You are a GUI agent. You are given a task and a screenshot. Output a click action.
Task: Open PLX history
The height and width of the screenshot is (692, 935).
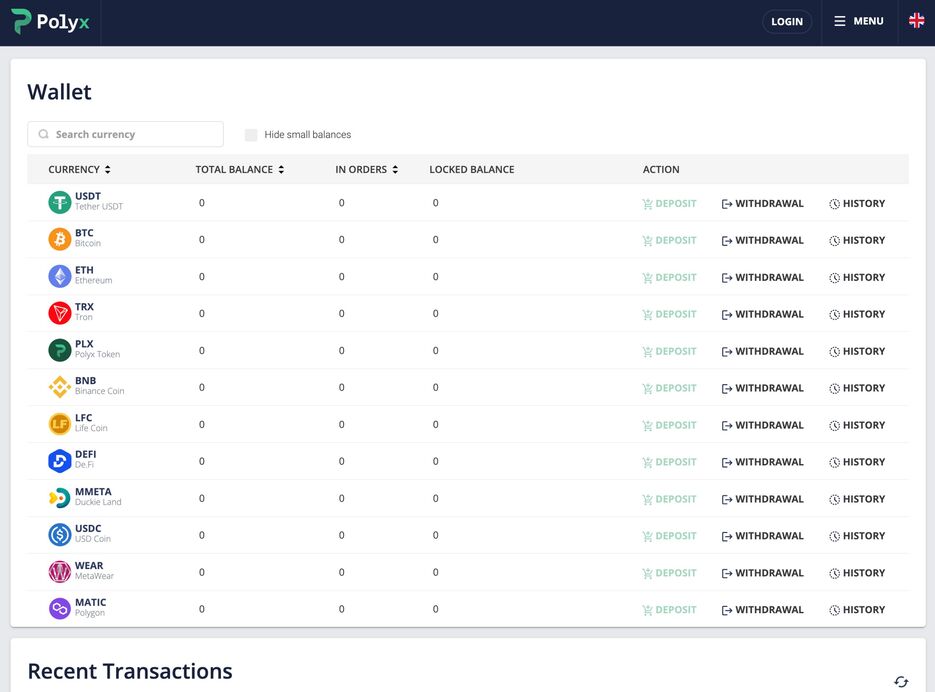[x=857, y=351]
